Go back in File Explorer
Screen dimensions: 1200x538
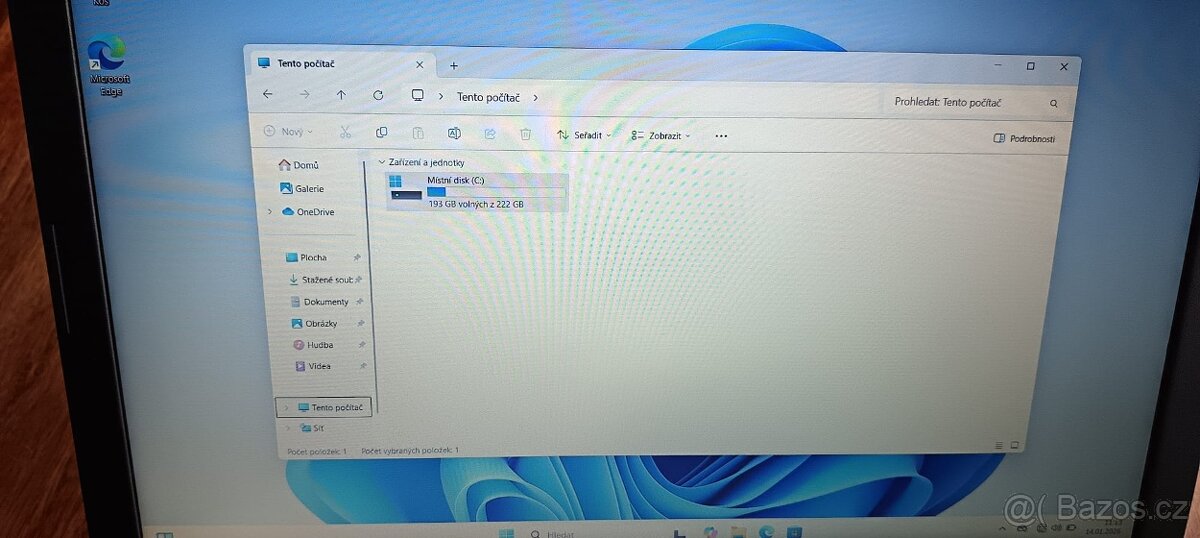click(267, 95)
